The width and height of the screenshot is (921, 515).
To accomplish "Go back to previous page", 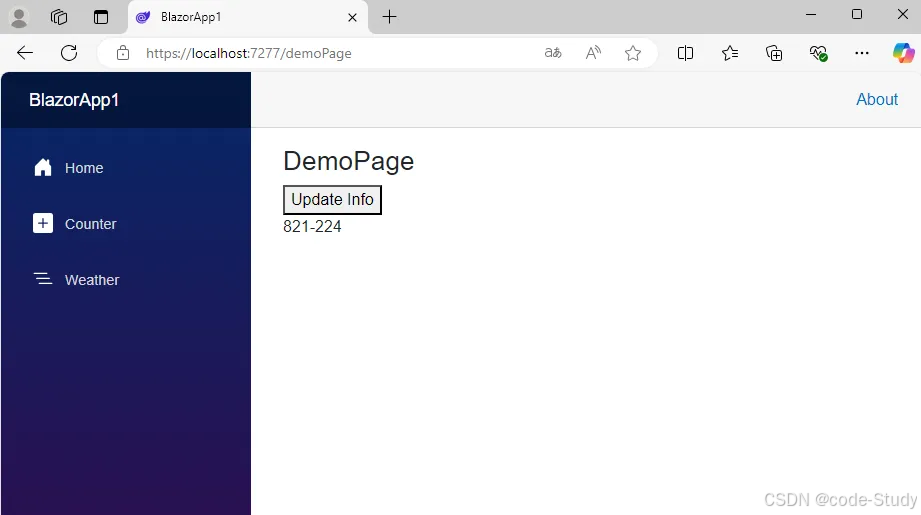I will click(x=25, y=53).
